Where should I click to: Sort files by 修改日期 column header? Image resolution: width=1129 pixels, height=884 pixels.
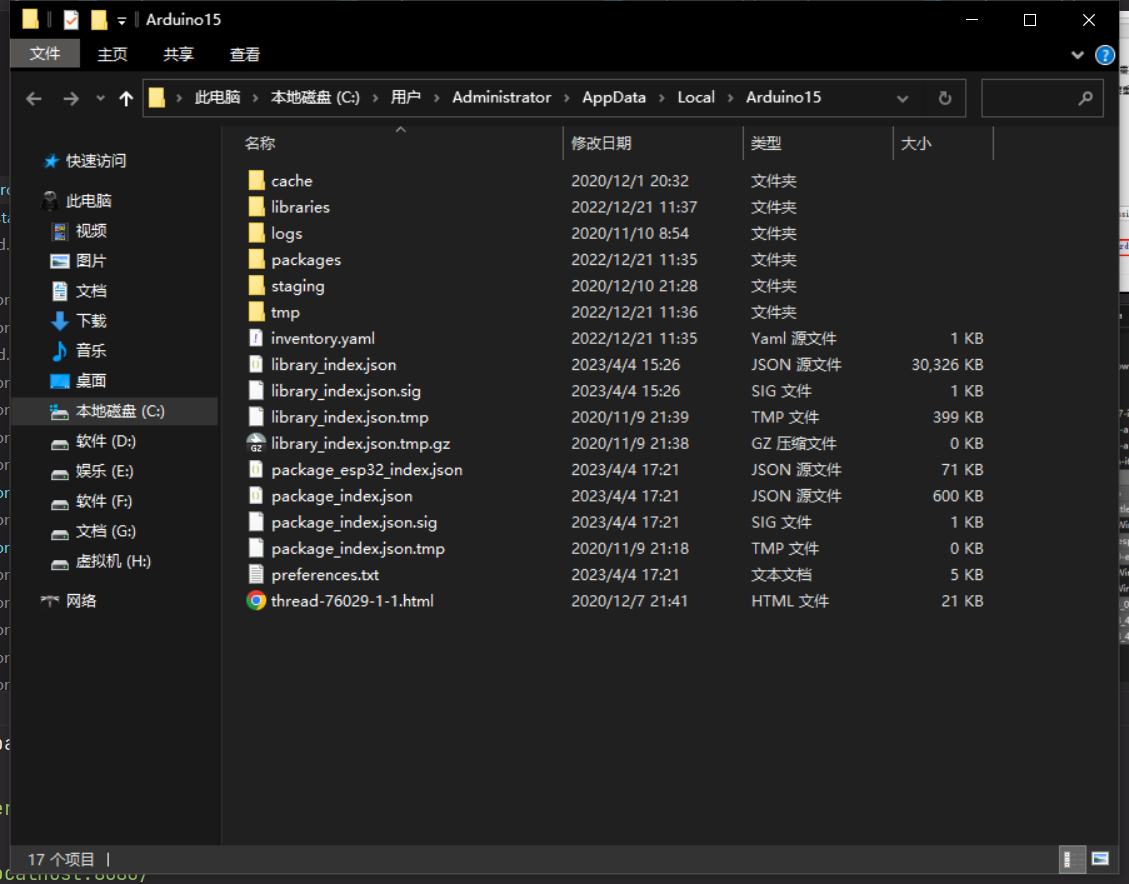pos(601,143)
